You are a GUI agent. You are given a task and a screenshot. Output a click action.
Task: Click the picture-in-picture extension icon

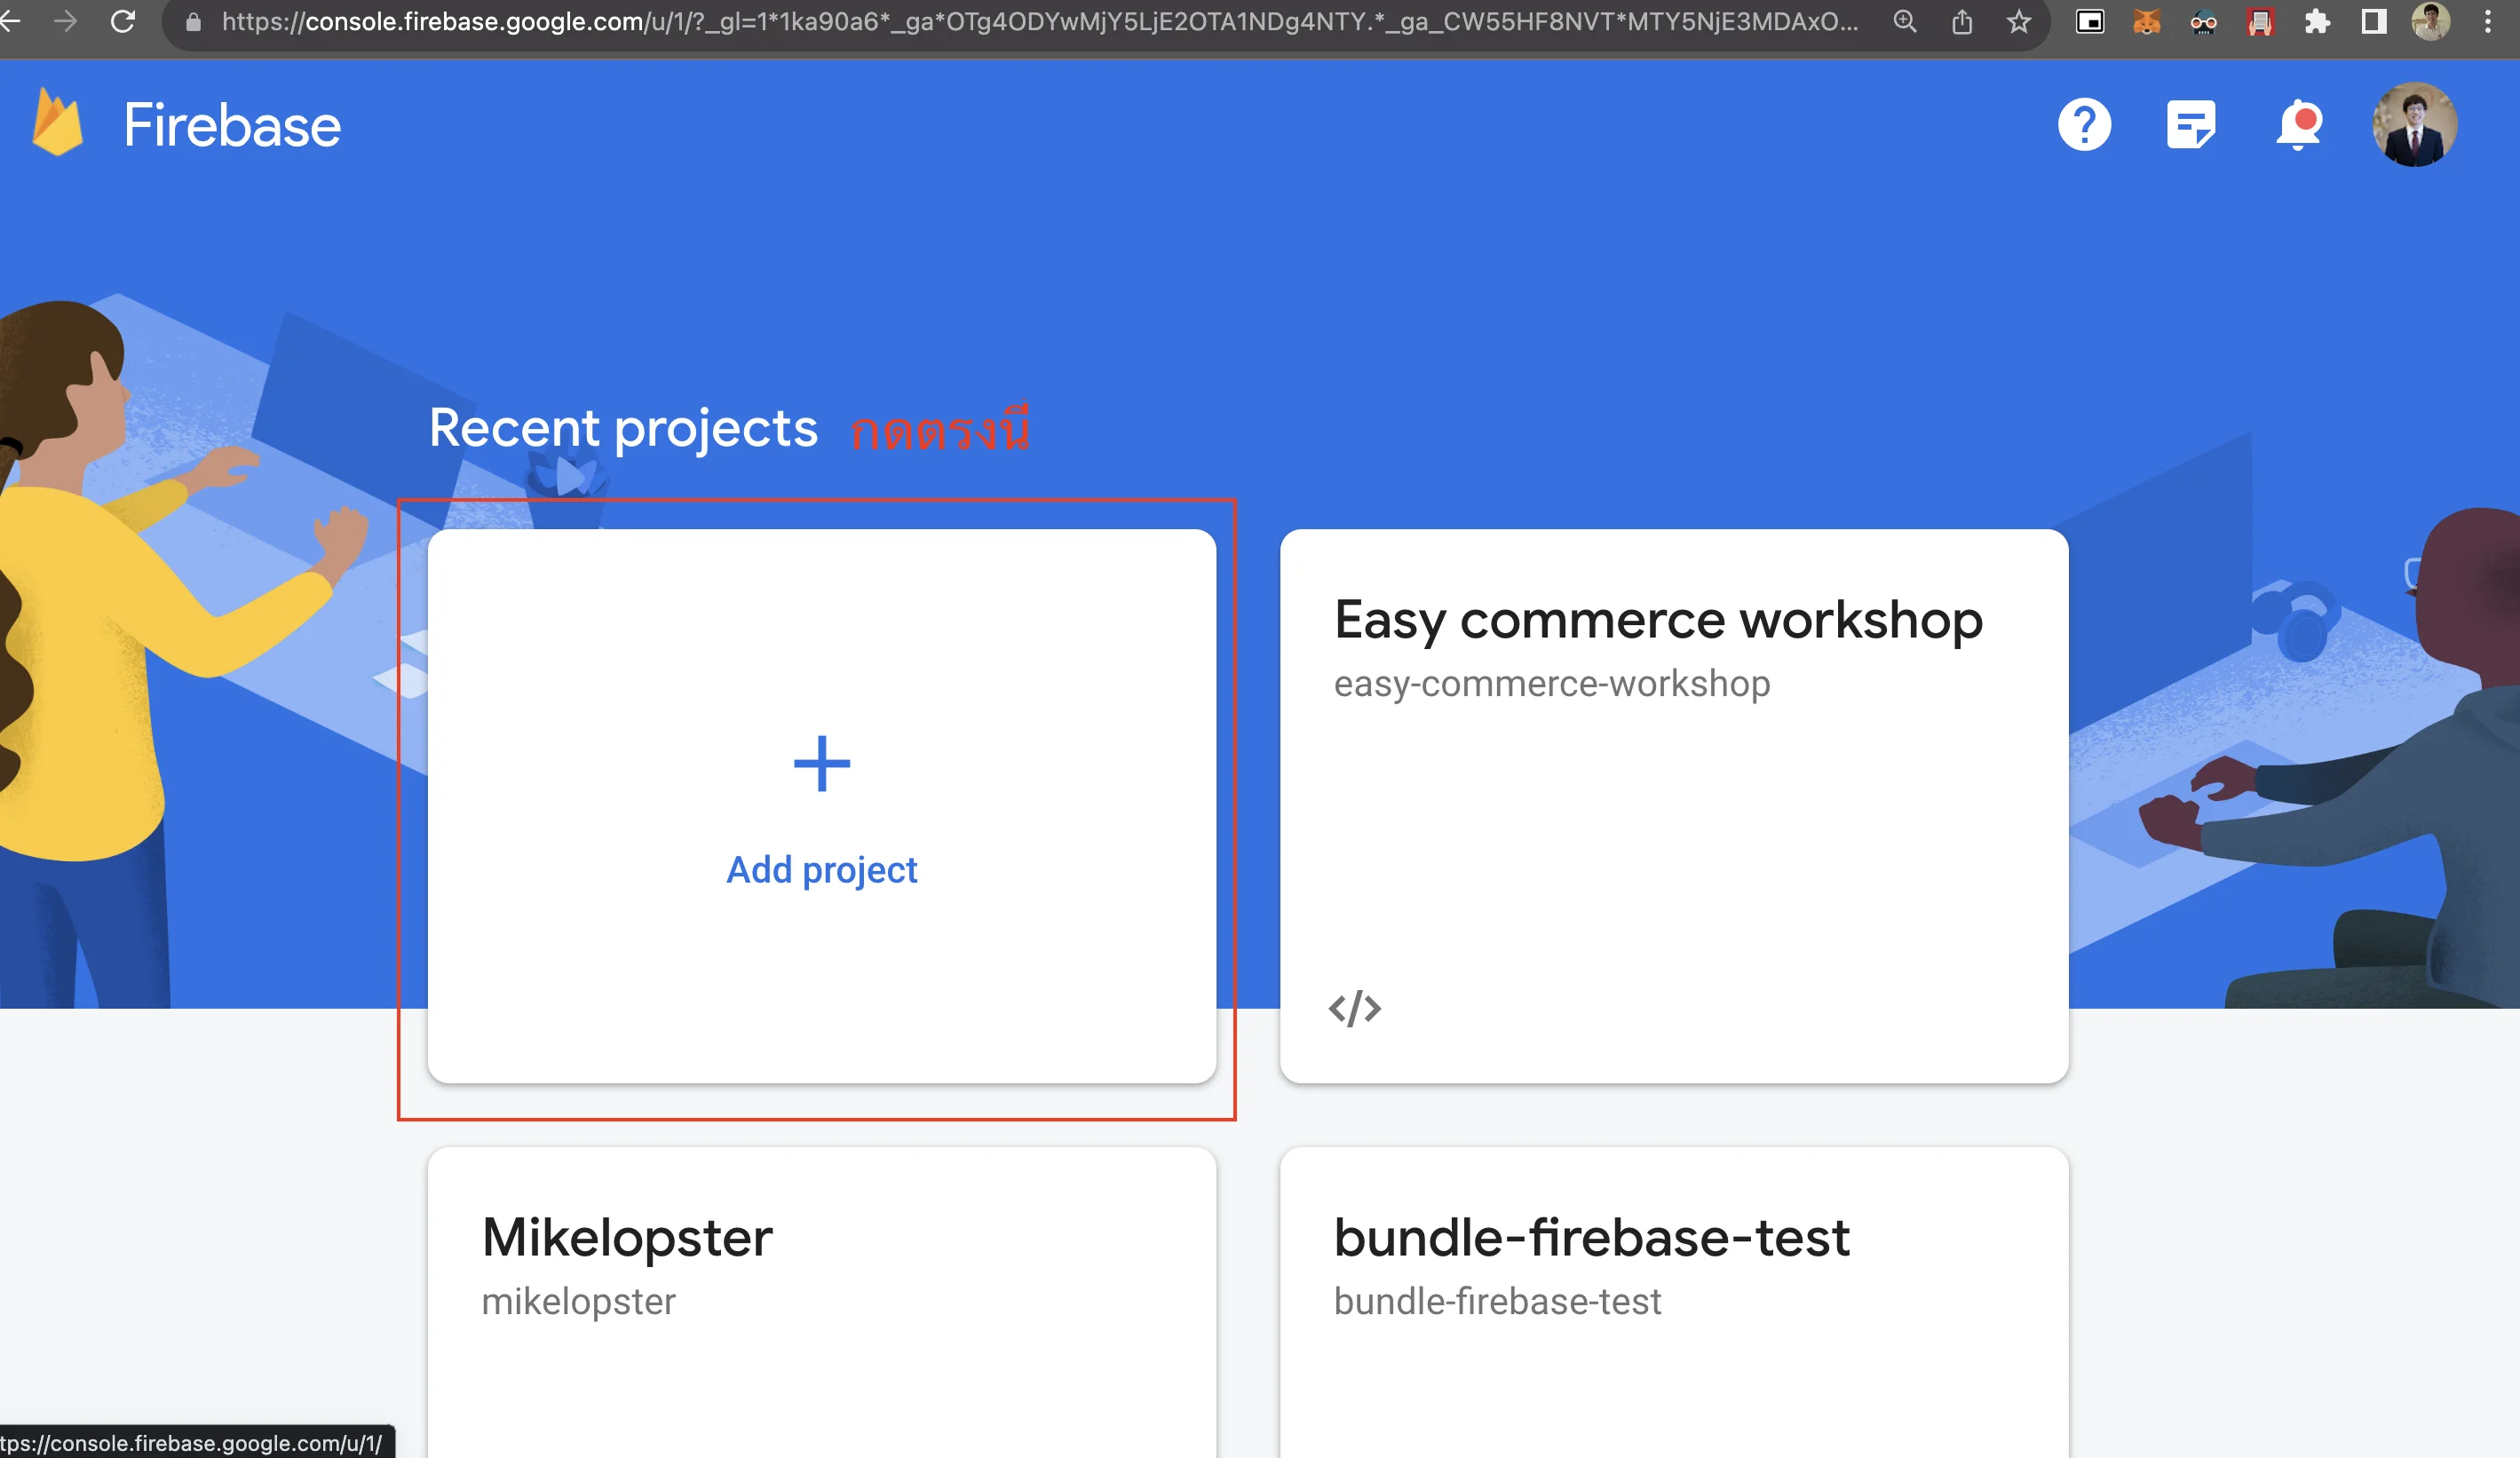[2090, 22]
